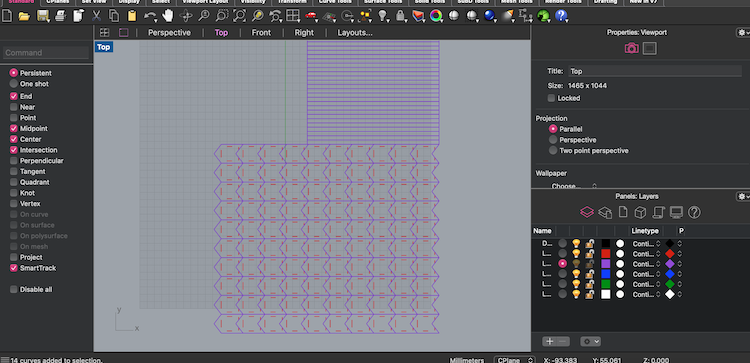This screenshot has height=363, width=750.
Task: Check the Disable all osnaps box
Action: click(13, 289)
